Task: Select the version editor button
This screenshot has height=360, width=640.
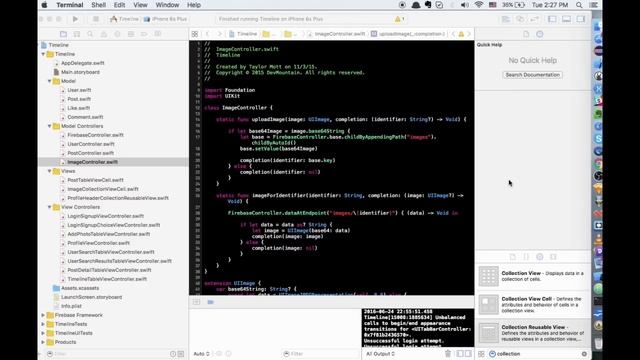Action: click(534, 19)
